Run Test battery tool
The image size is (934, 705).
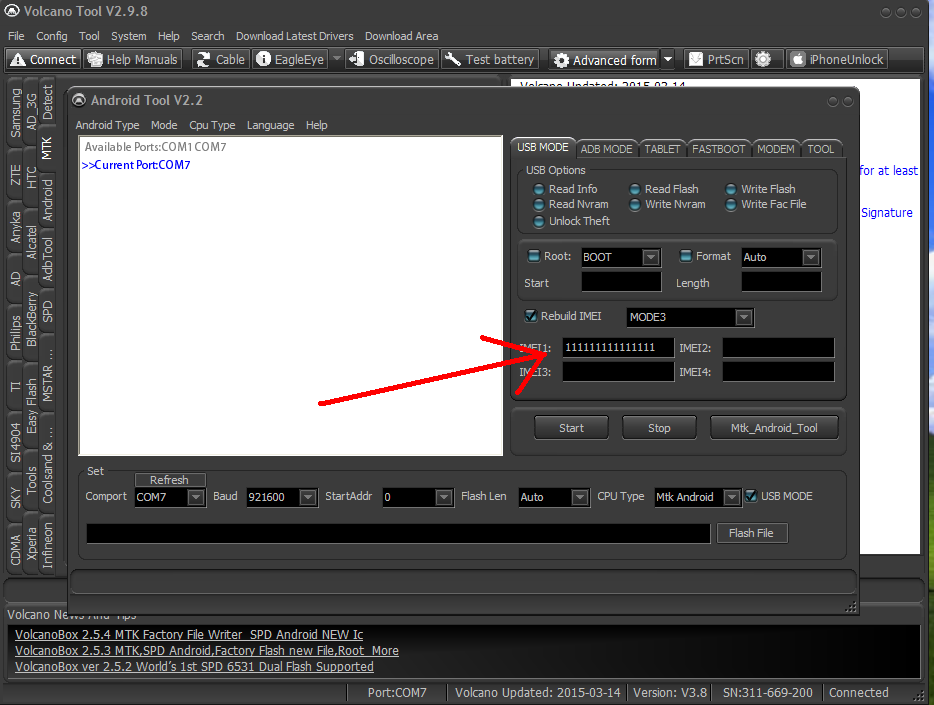pos(490,60)
